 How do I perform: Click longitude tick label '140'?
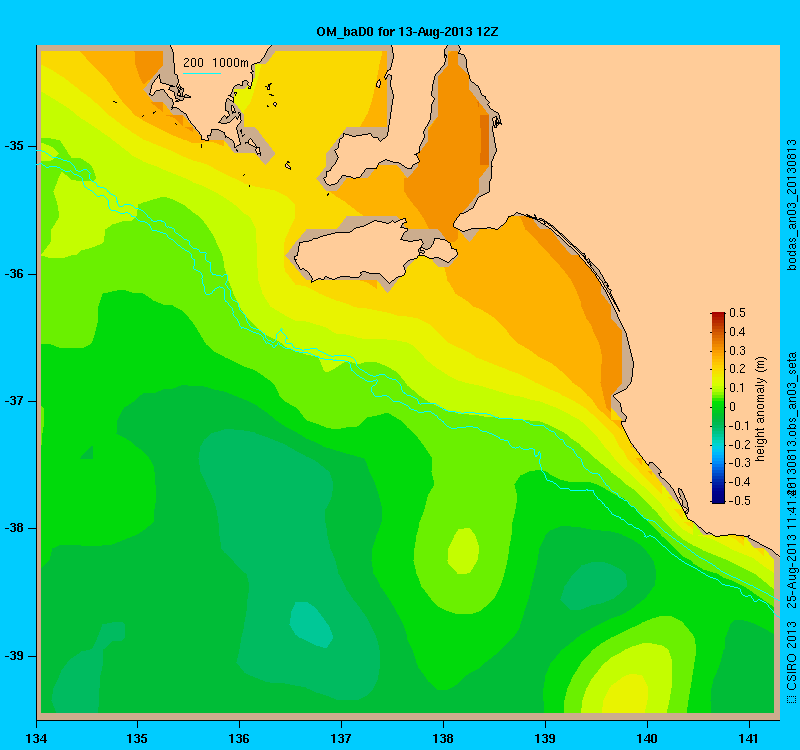[x=647, y=739]
